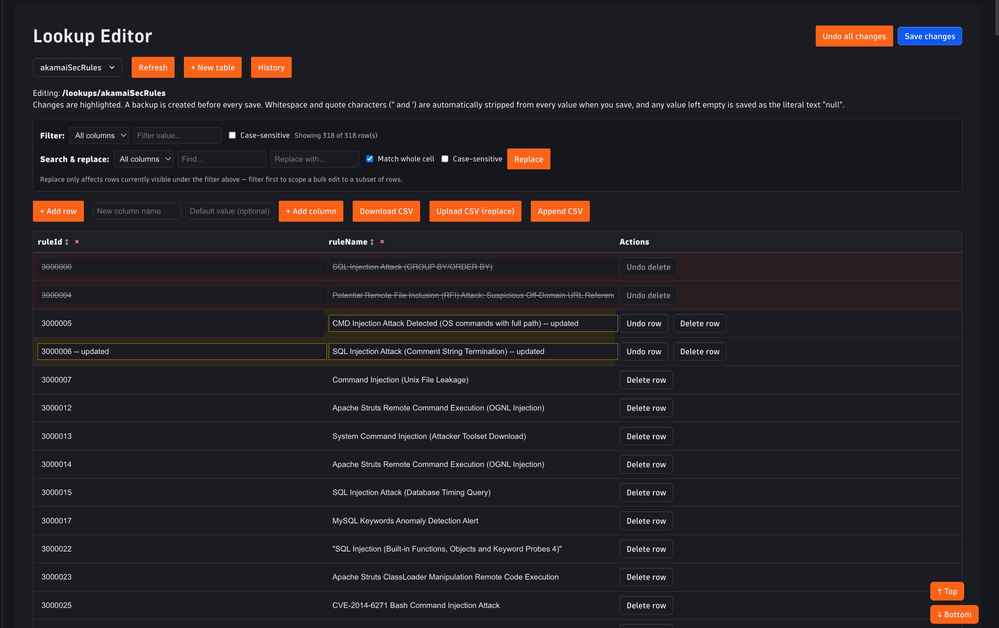Open the Filter All columns dropdown
999x628 pixels.
click(99, 135)
